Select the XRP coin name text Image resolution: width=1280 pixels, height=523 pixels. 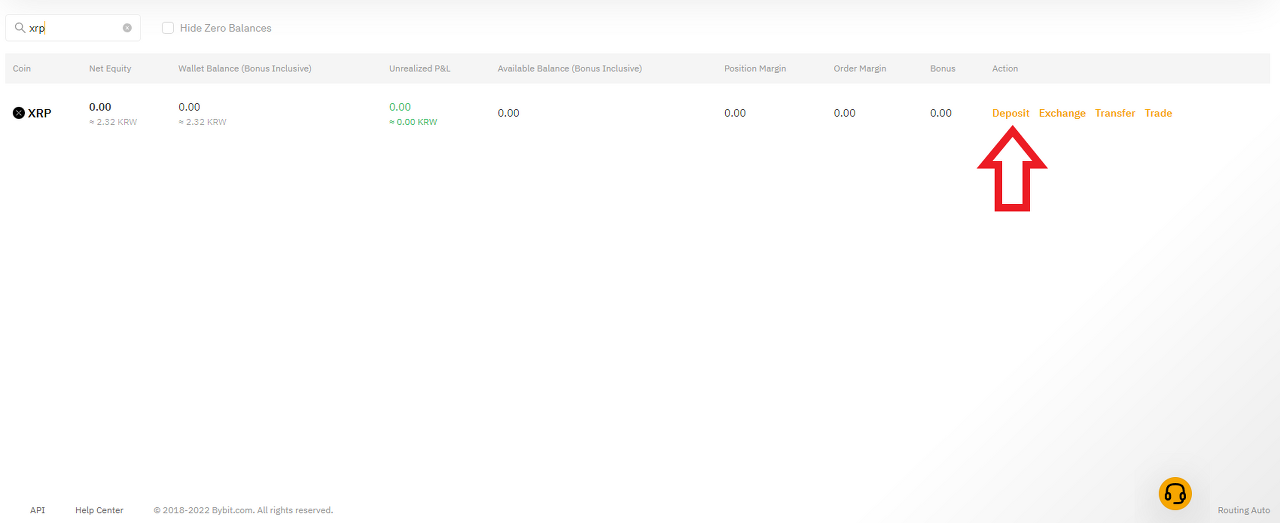point(40,113)
